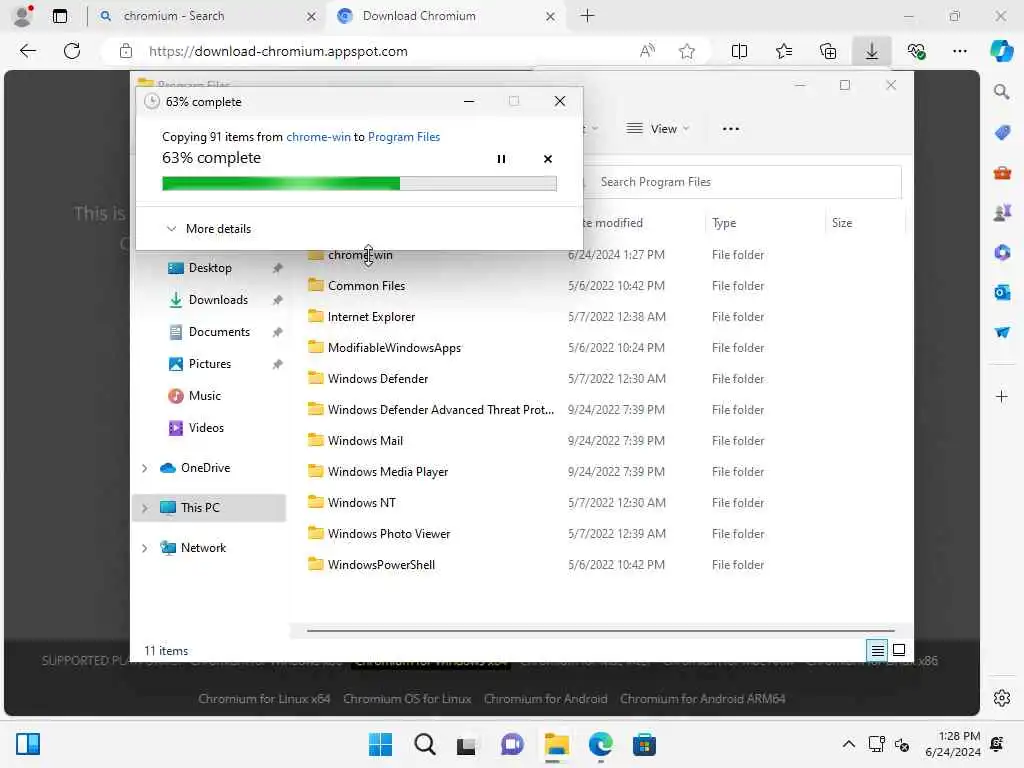Click the Edge address bar URL

[278, 51]
